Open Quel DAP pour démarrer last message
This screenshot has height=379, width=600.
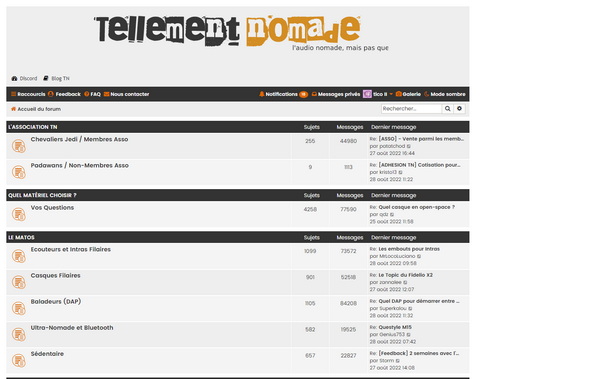click(x=419, y=301)
